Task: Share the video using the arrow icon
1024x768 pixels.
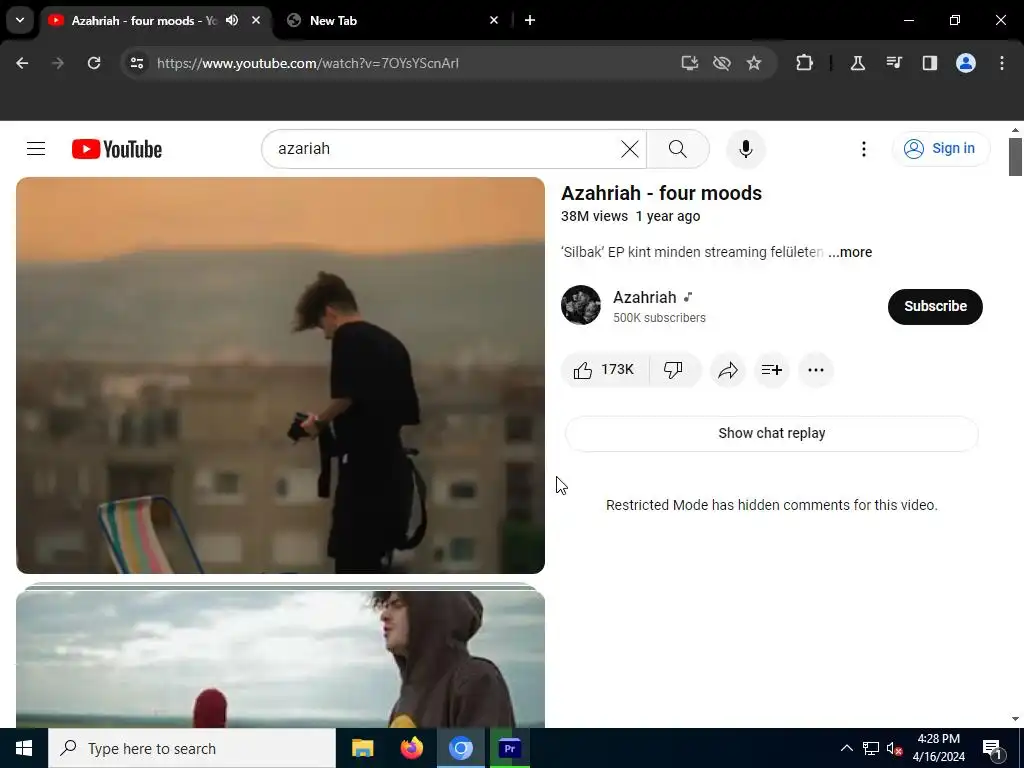Action: (728, 370)
